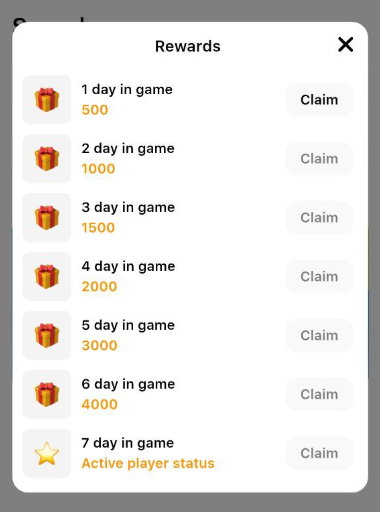380x512 pixels.
Task: Claim the 3000 reward for day 5
Action: [319, 335]
